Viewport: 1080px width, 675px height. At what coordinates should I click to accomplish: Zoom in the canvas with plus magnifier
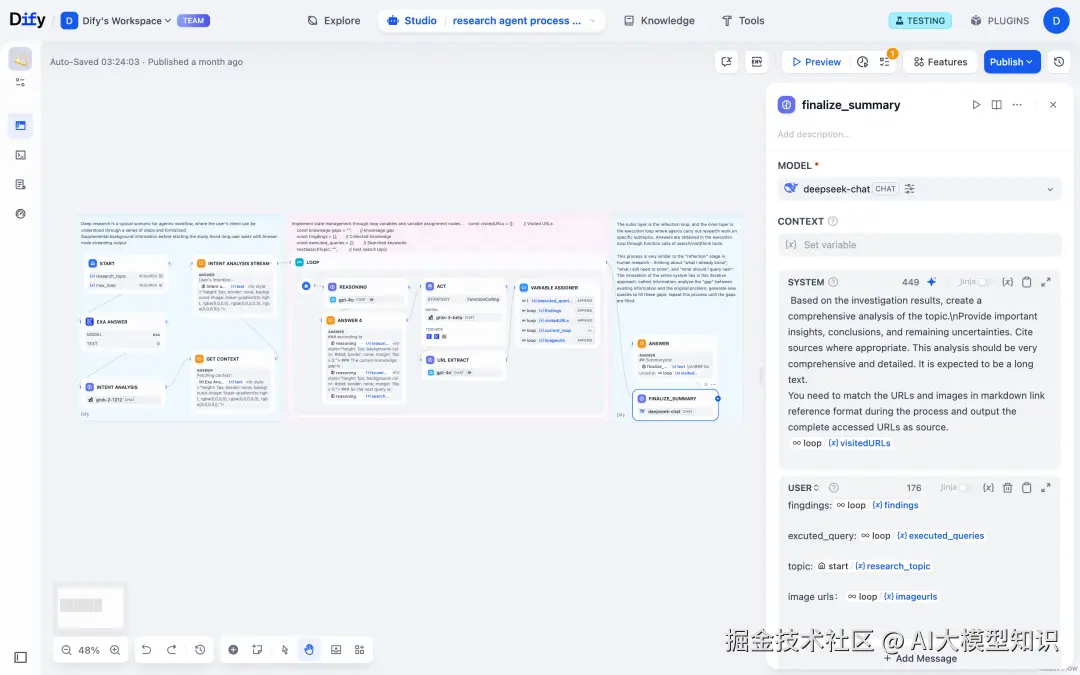(x=115, y=650)
